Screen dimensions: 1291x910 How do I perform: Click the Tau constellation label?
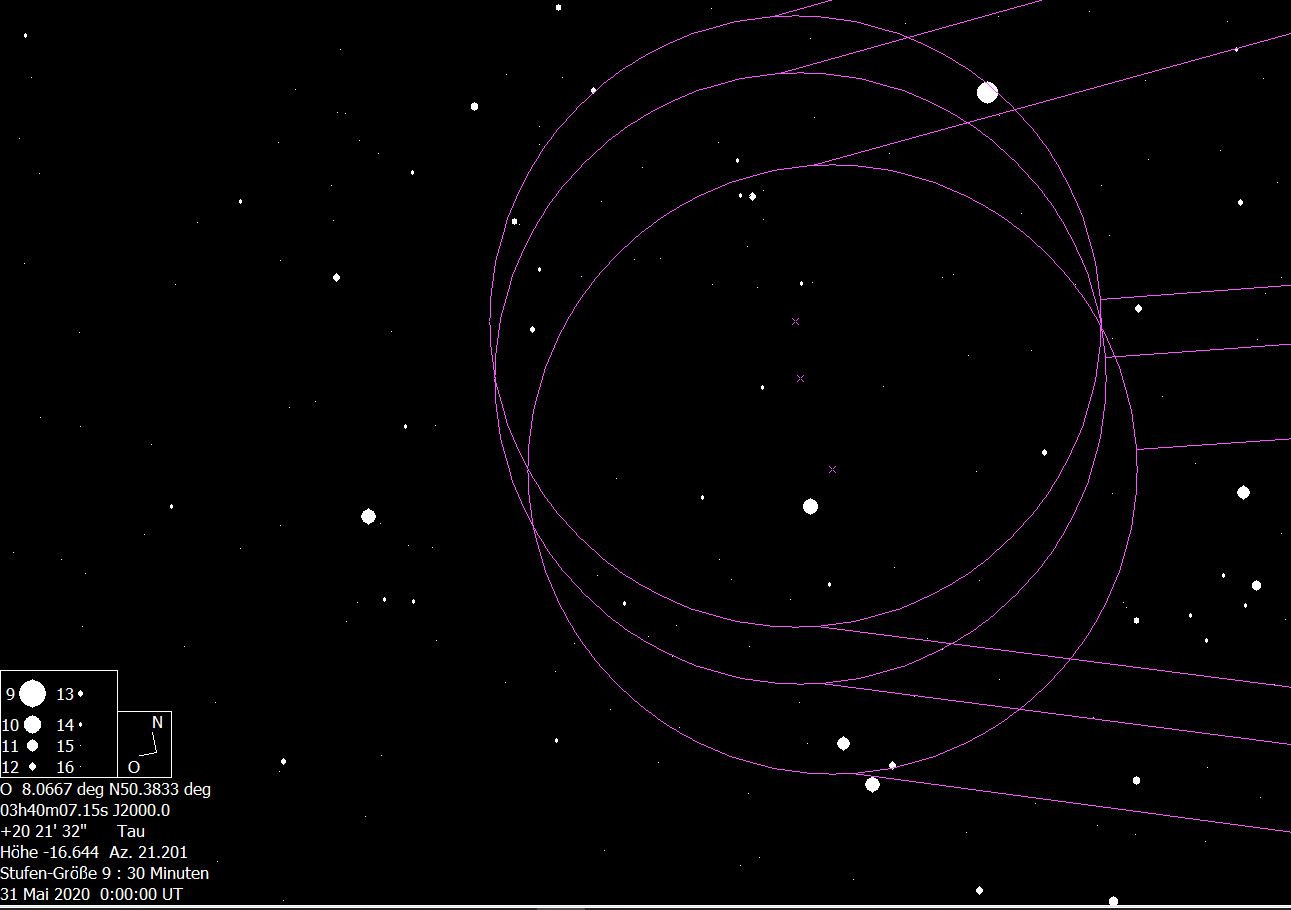click(x=131, y=831)
